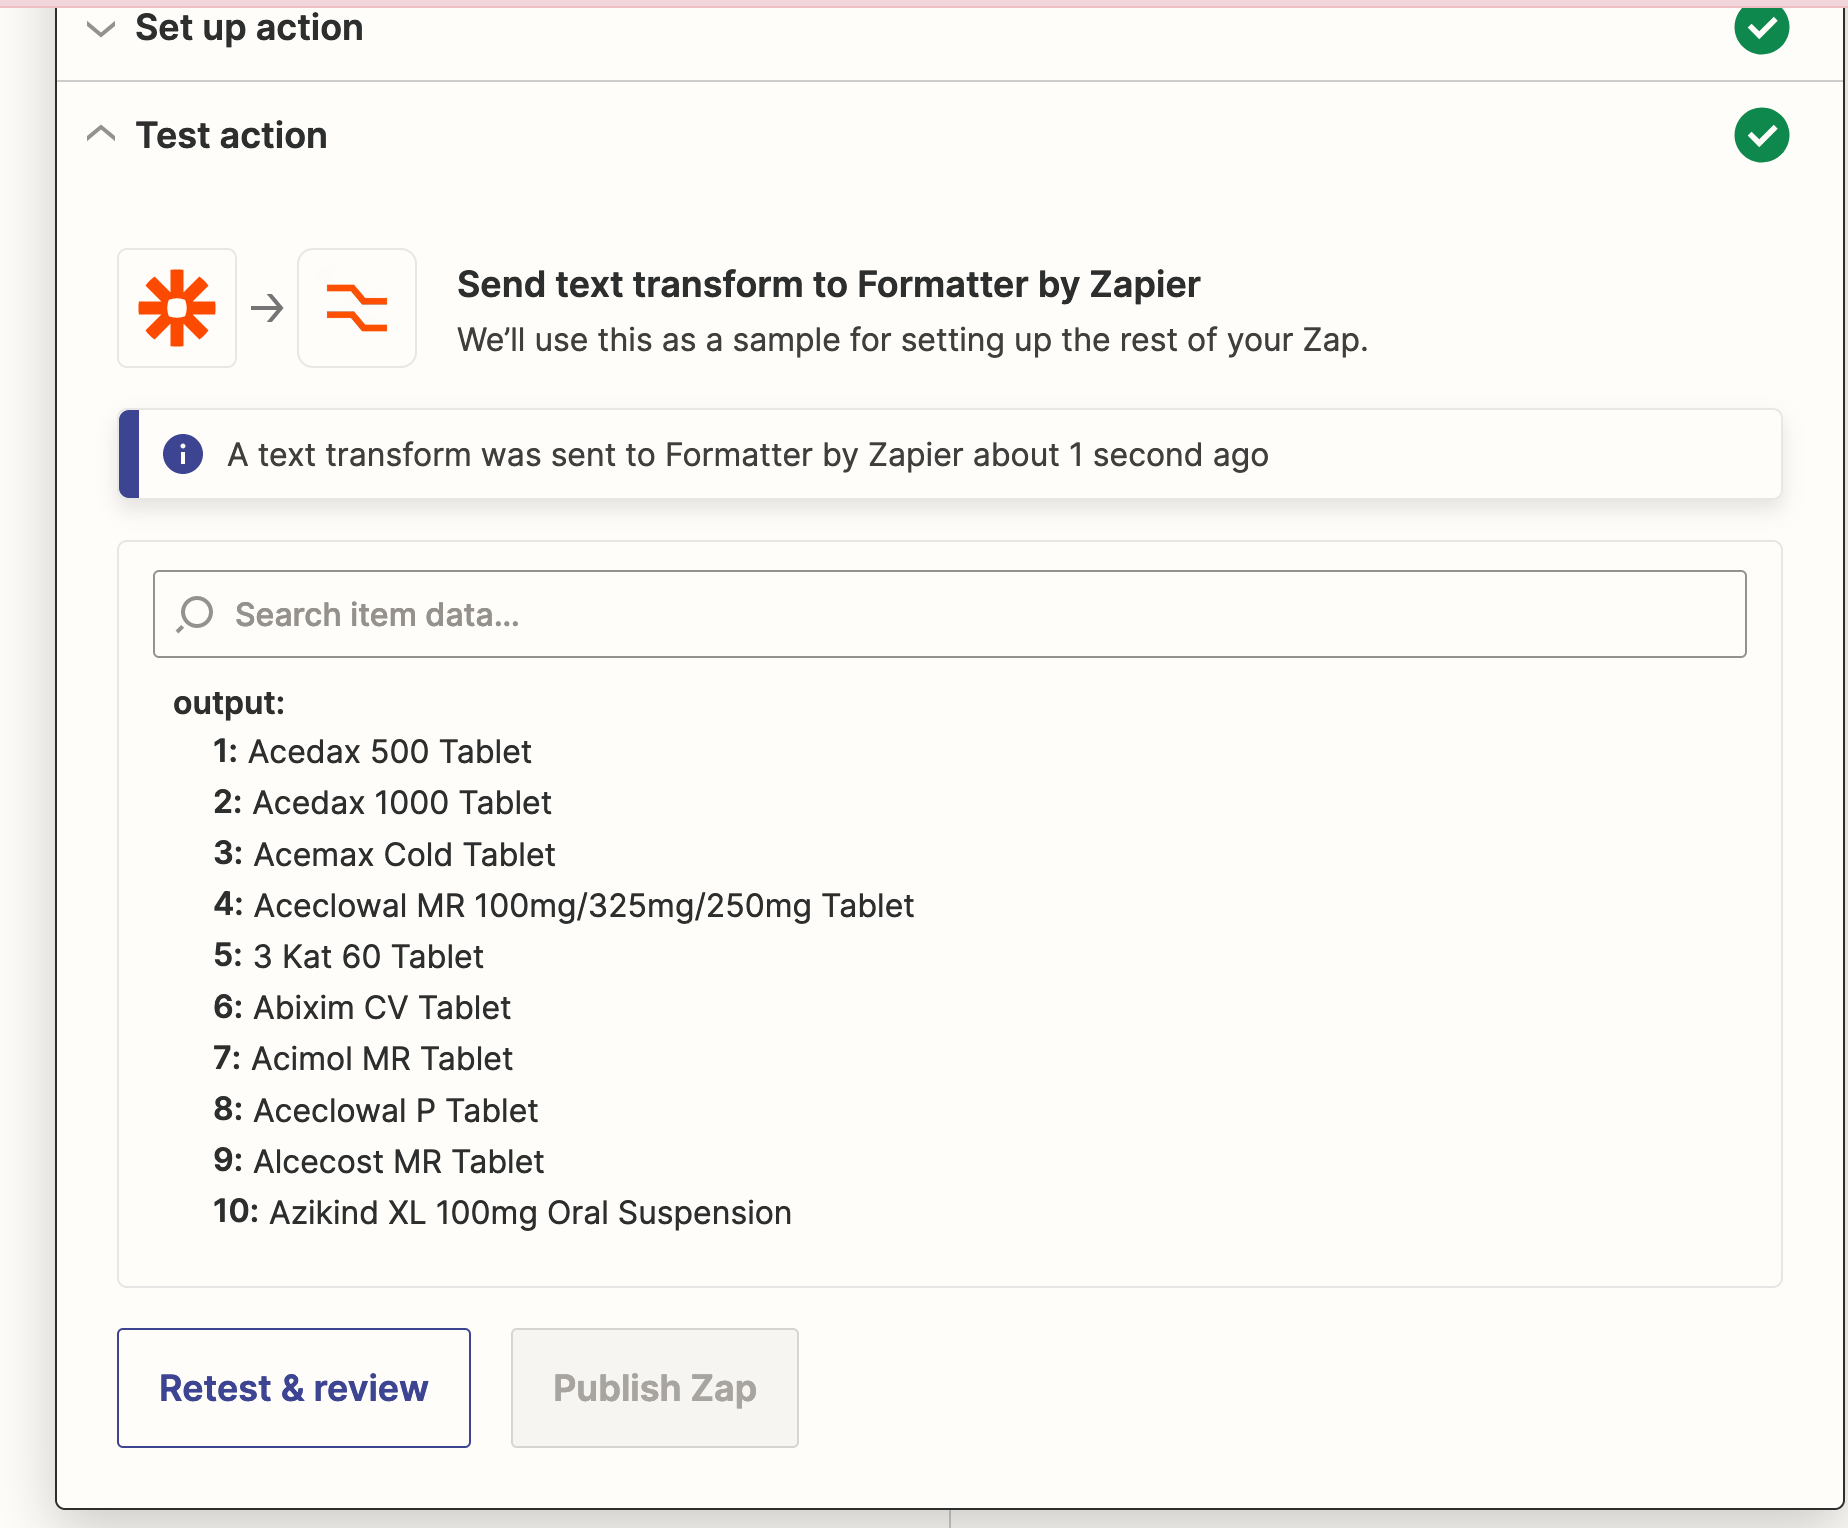Click the blue info circle icon
Viewport: 1848px width, 1528px height.
click(x=183, y=454)
